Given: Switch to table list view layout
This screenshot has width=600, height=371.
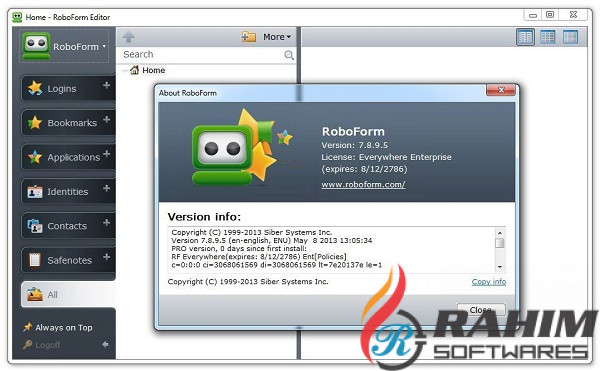Looking at the screenshot, I should (548, 37).
